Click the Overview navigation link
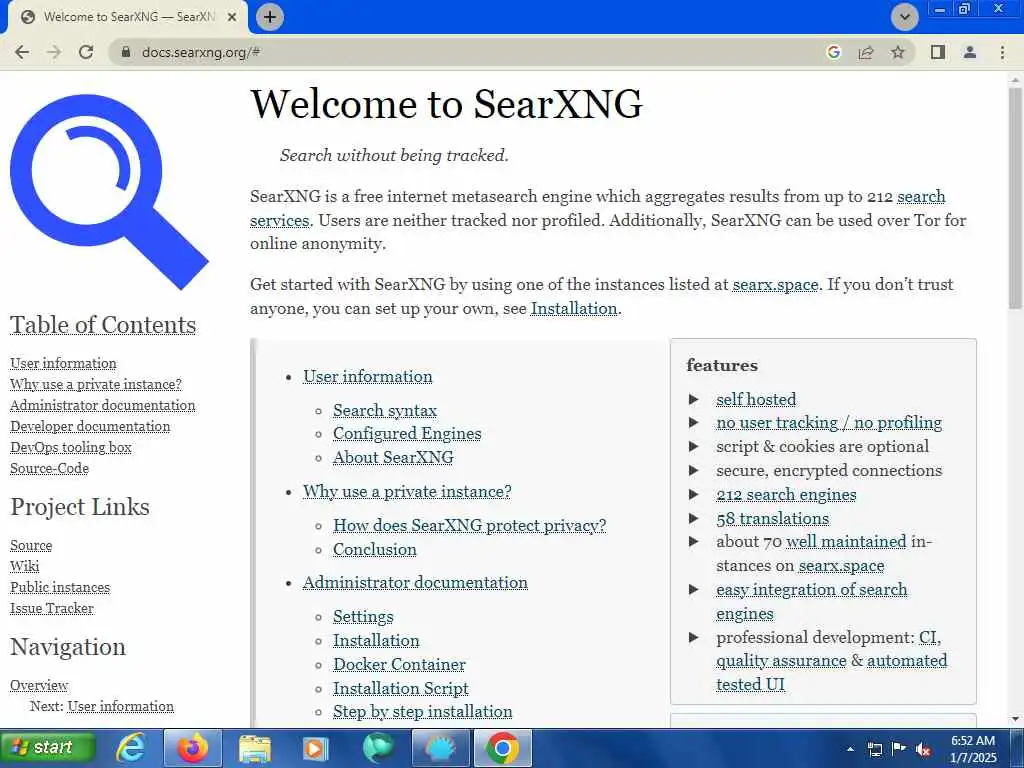This screenshot has width=1024, height=768. [x=39, y=685]
